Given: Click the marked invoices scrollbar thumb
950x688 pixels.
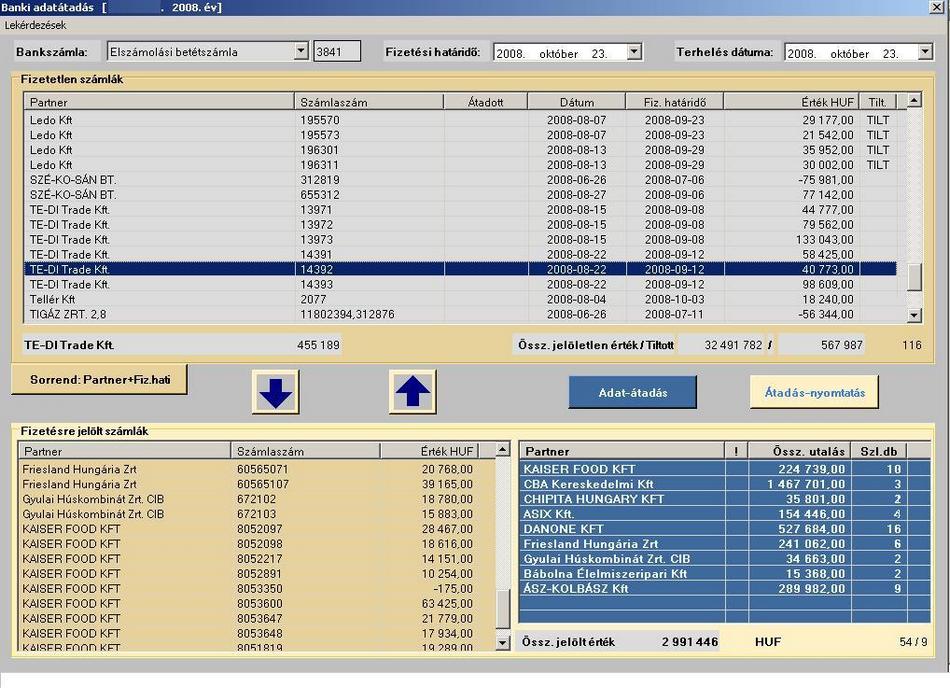Looking at the screenshot, I should coord(503,609).
